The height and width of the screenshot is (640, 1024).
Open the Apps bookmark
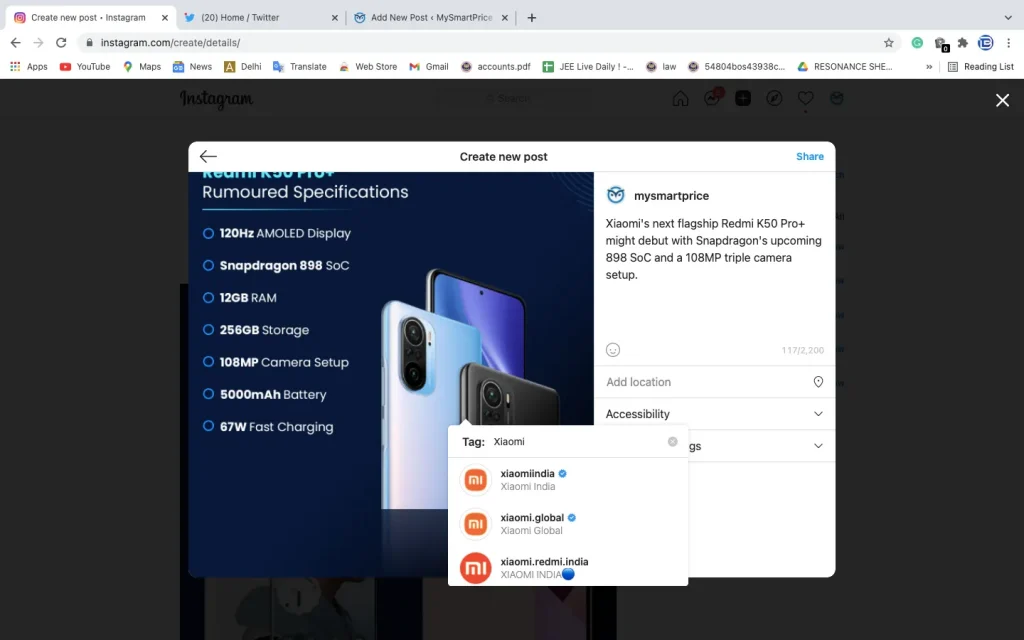29,67
